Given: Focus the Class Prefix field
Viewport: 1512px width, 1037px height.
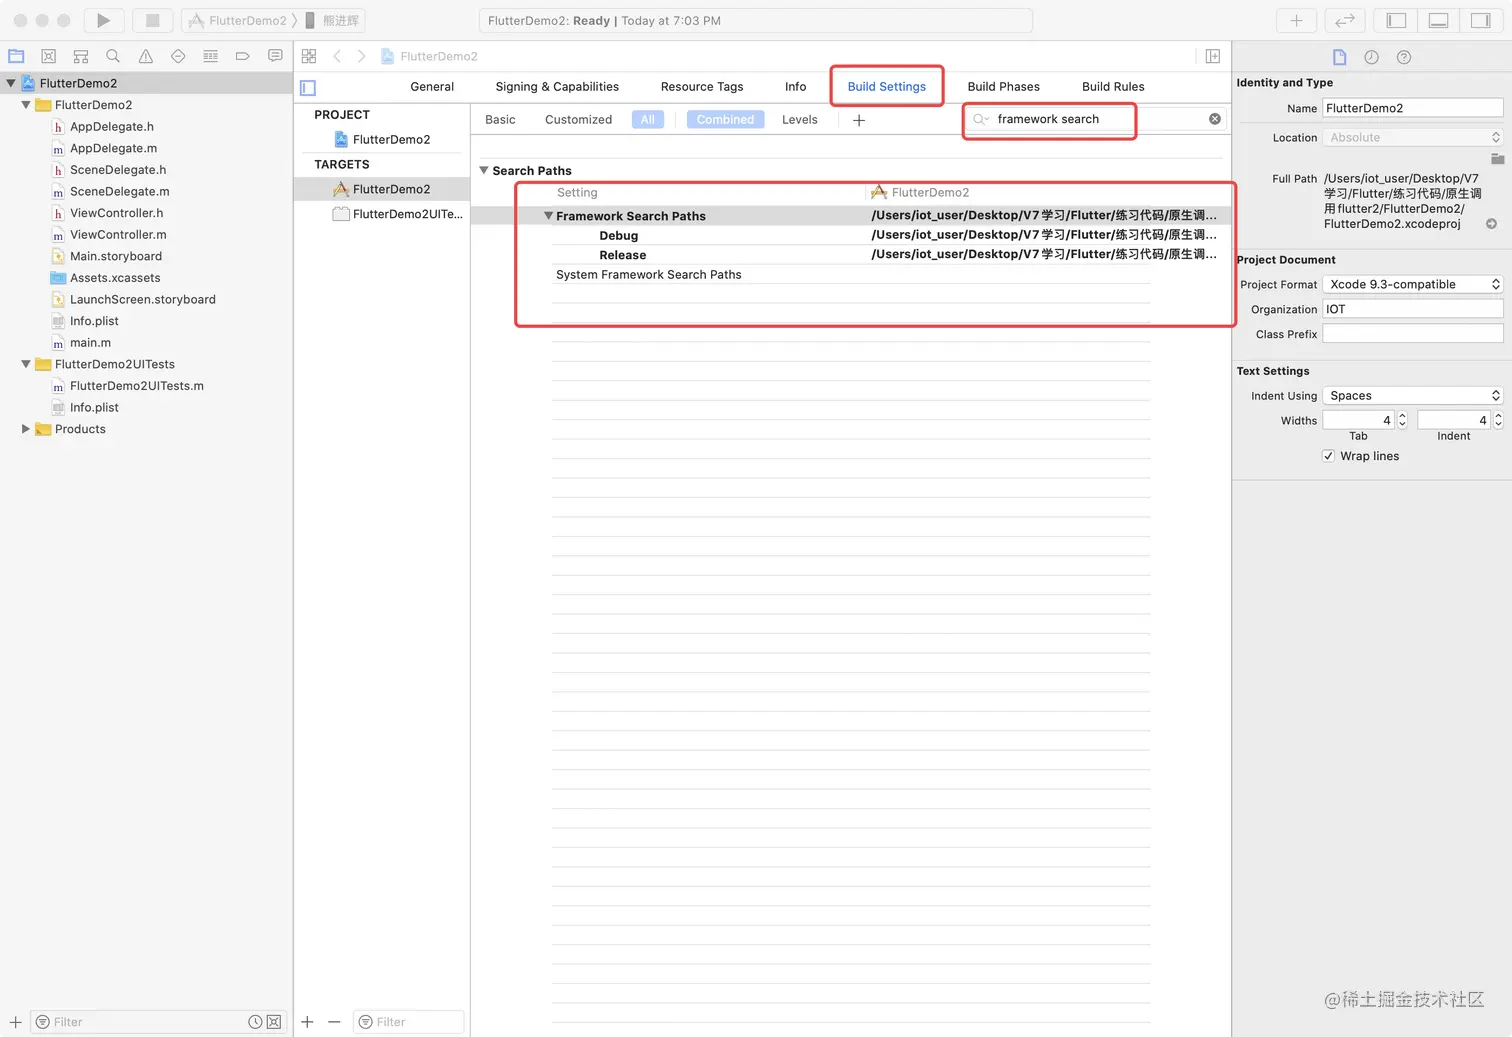Looking at the screenshot, I should (1413, 334).
